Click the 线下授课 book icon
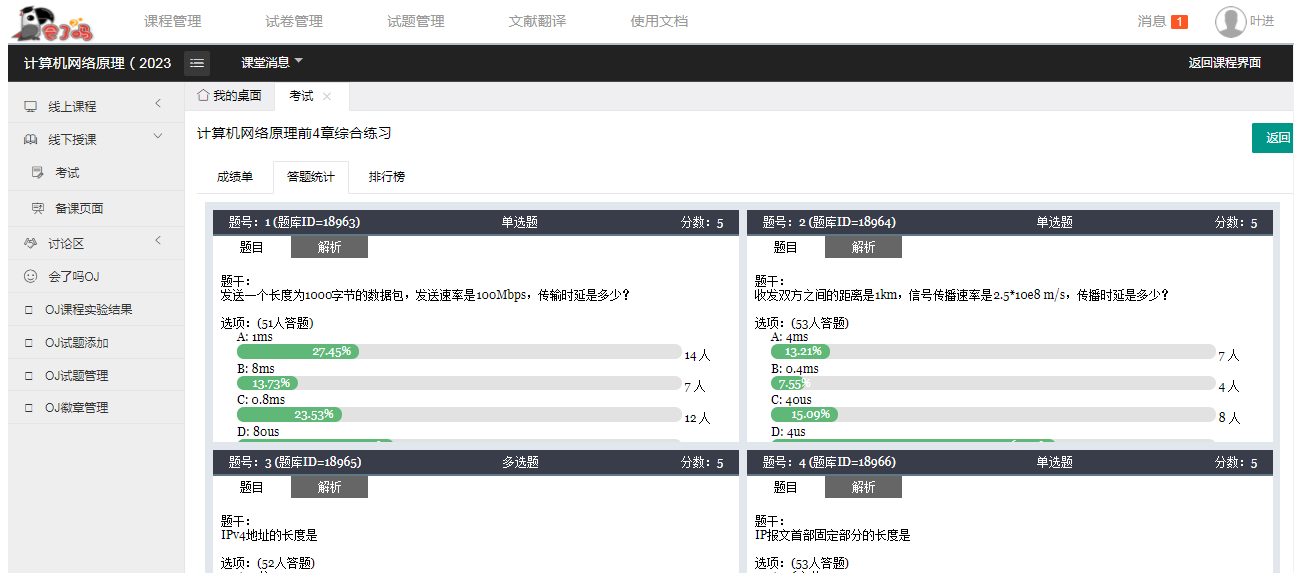 click(30, 139)
